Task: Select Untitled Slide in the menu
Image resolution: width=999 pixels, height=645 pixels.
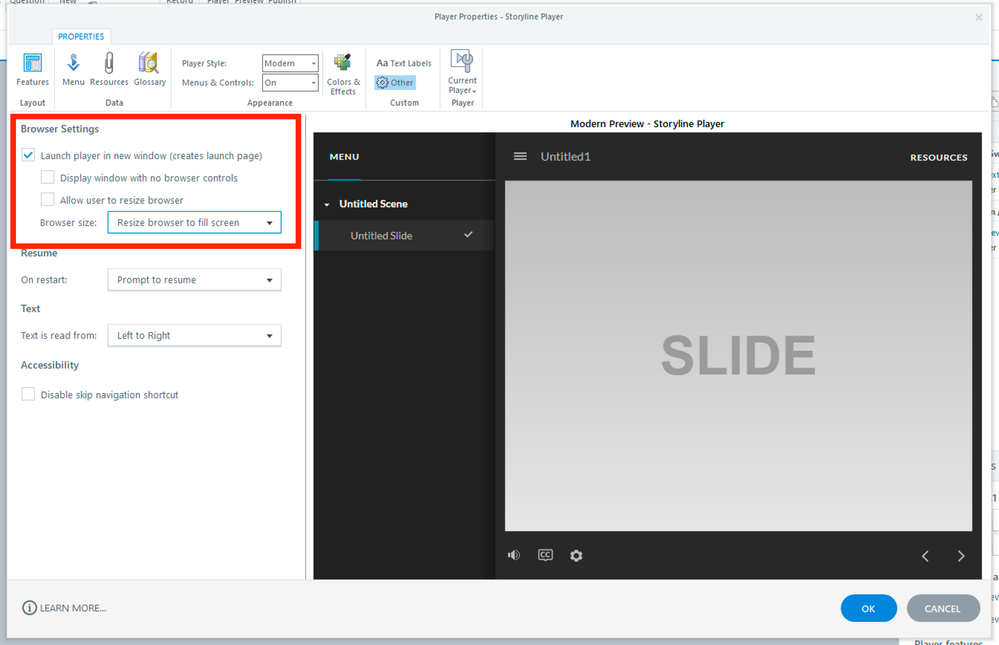Action: [381, 236]
